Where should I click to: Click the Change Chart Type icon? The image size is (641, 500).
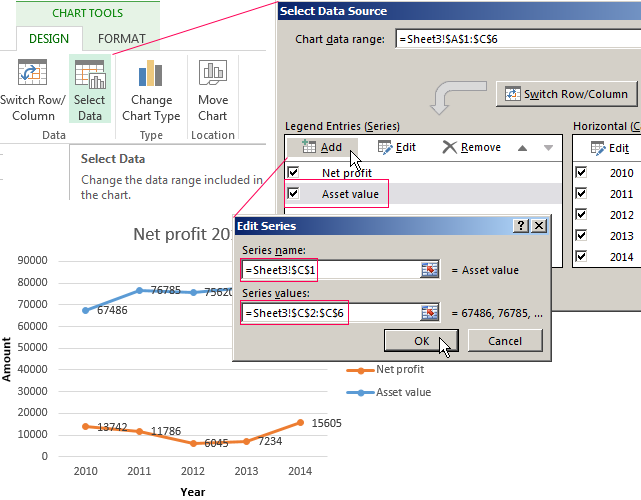pyautogui.click(x=151, y=77)
